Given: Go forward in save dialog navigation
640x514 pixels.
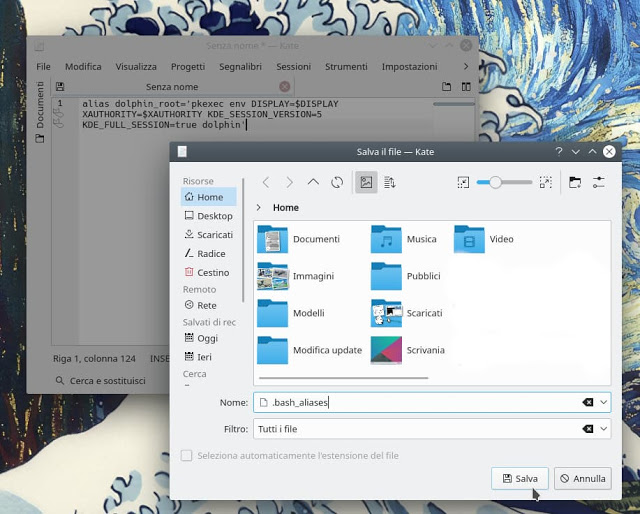Looking at the screenshot, I should pos(289,182).
